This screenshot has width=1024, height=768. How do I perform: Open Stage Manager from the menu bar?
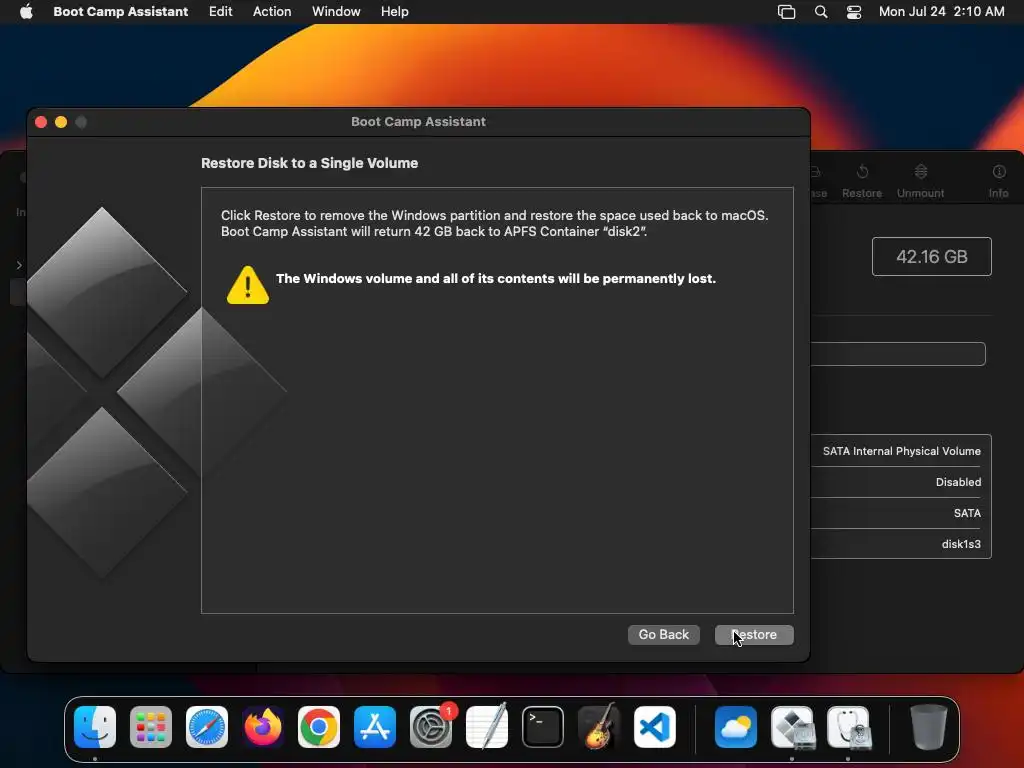[786, 12]
